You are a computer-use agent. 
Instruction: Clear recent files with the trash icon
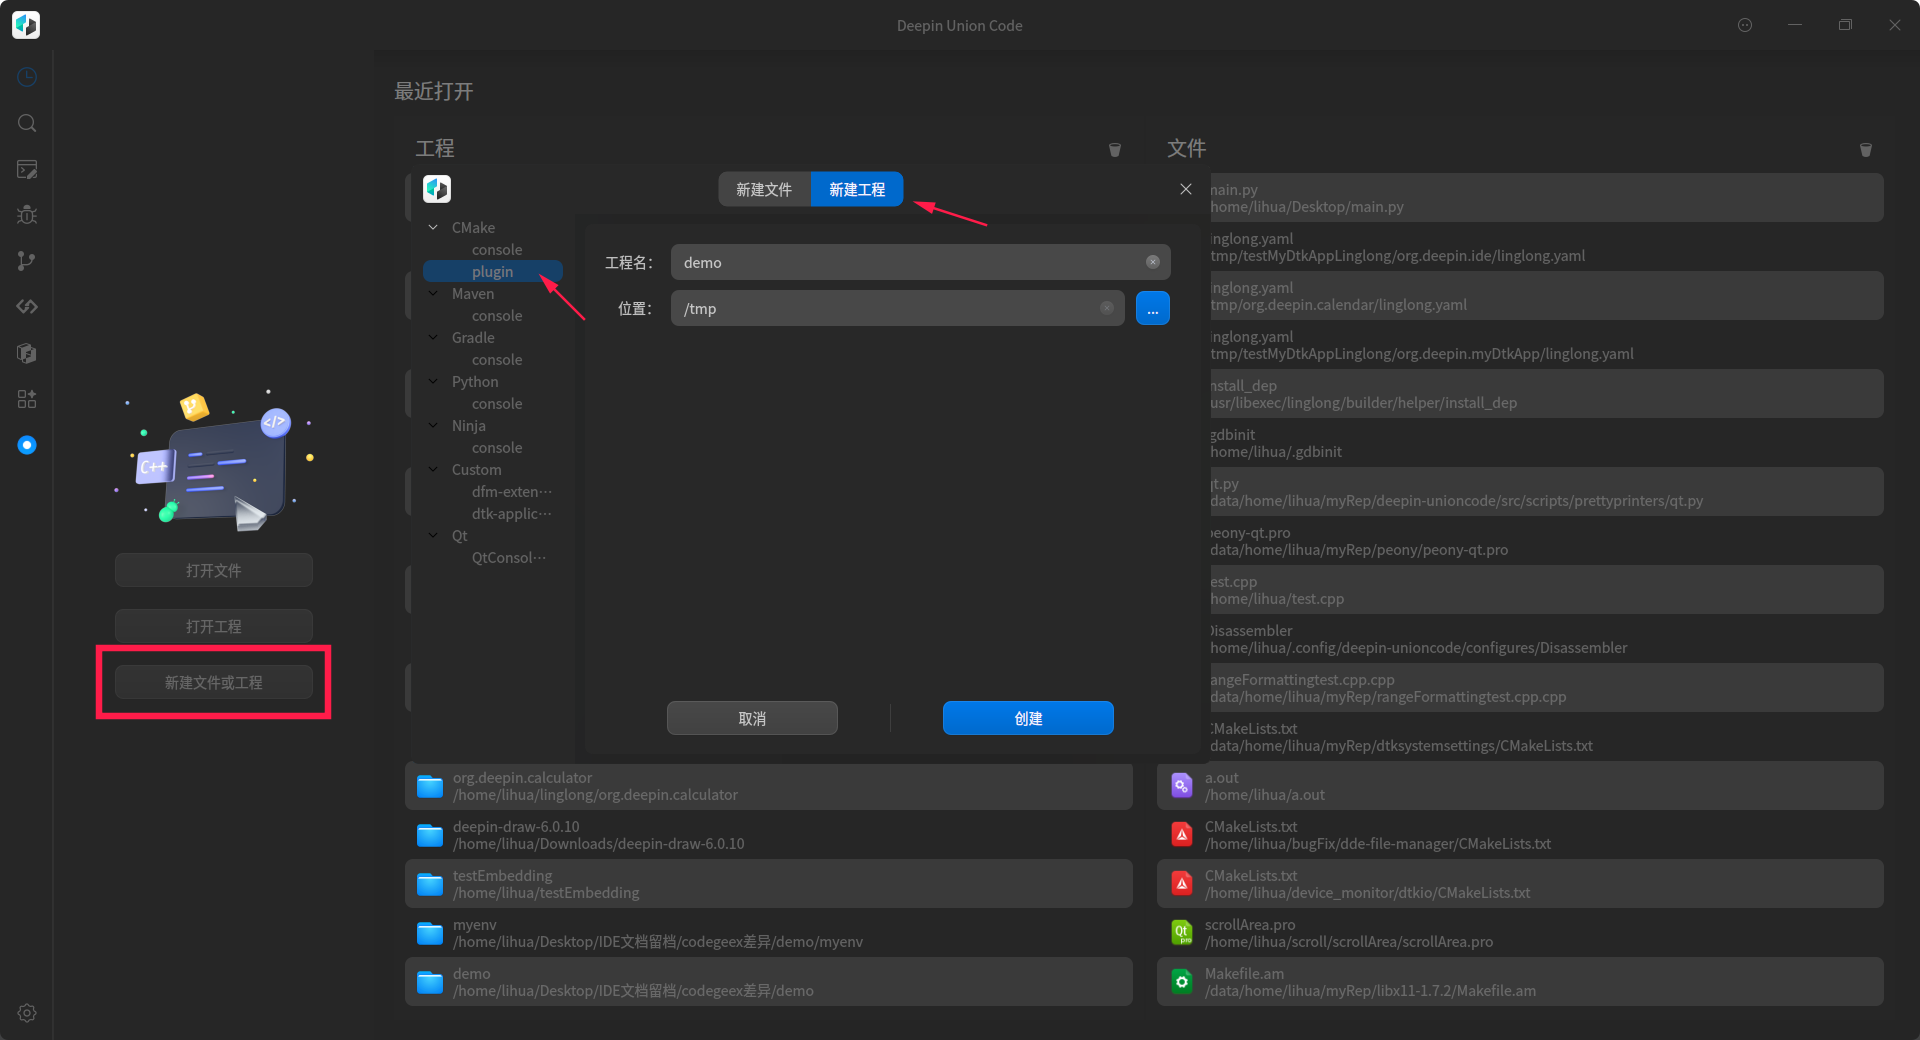[1865, 150]
